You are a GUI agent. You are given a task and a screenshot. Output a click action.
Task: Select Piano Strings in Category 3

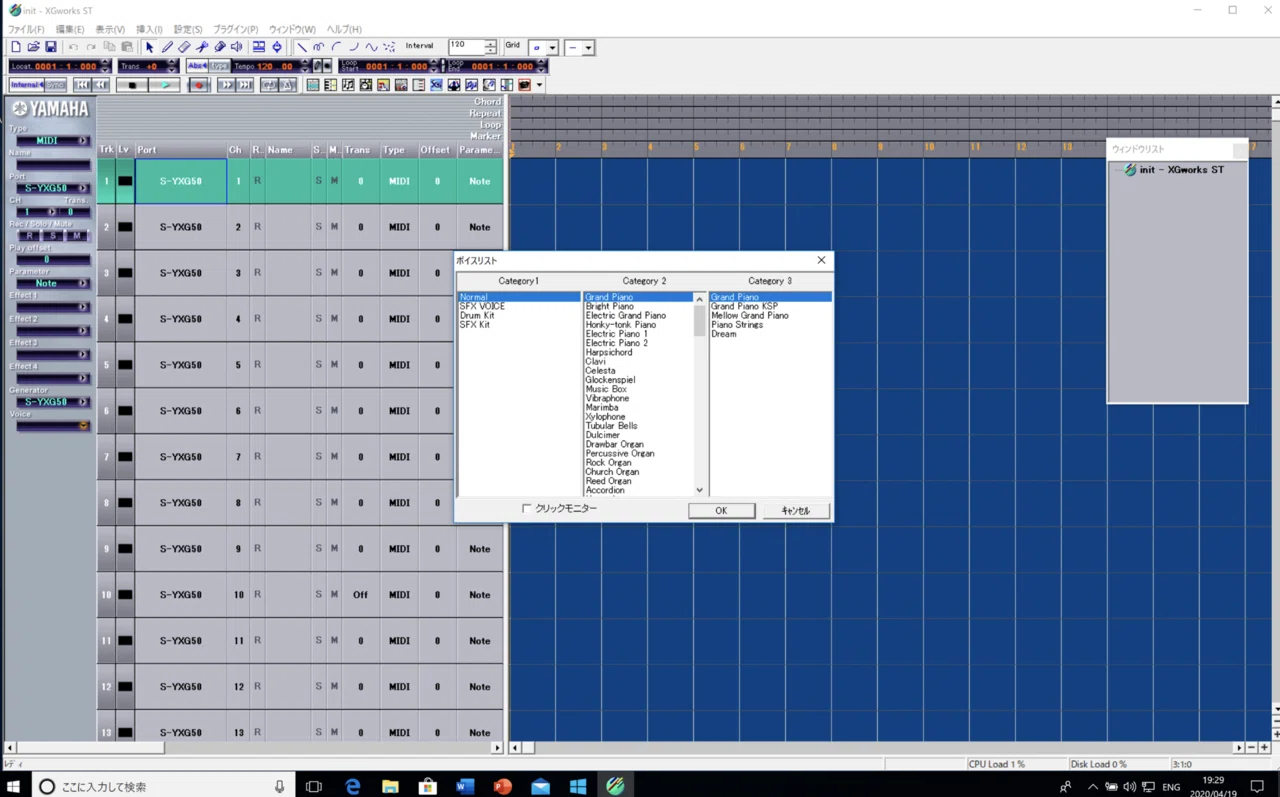point(737,325)
